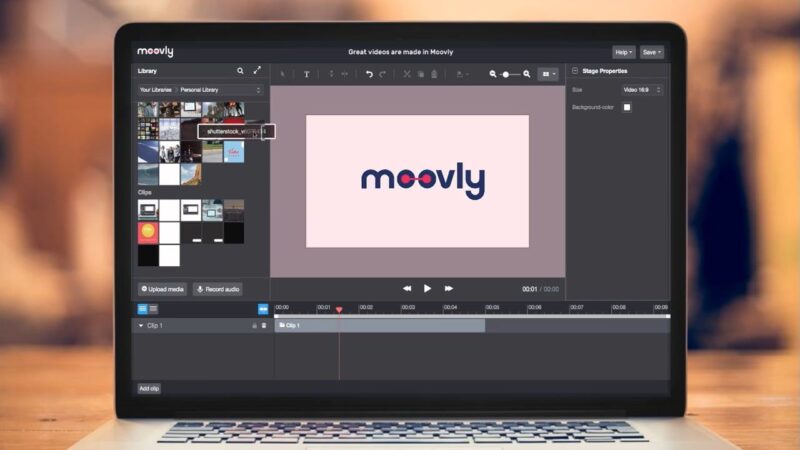The image size is (800, 450).
Task: Click the 00:01 current time readout
Action: (530, 289)
